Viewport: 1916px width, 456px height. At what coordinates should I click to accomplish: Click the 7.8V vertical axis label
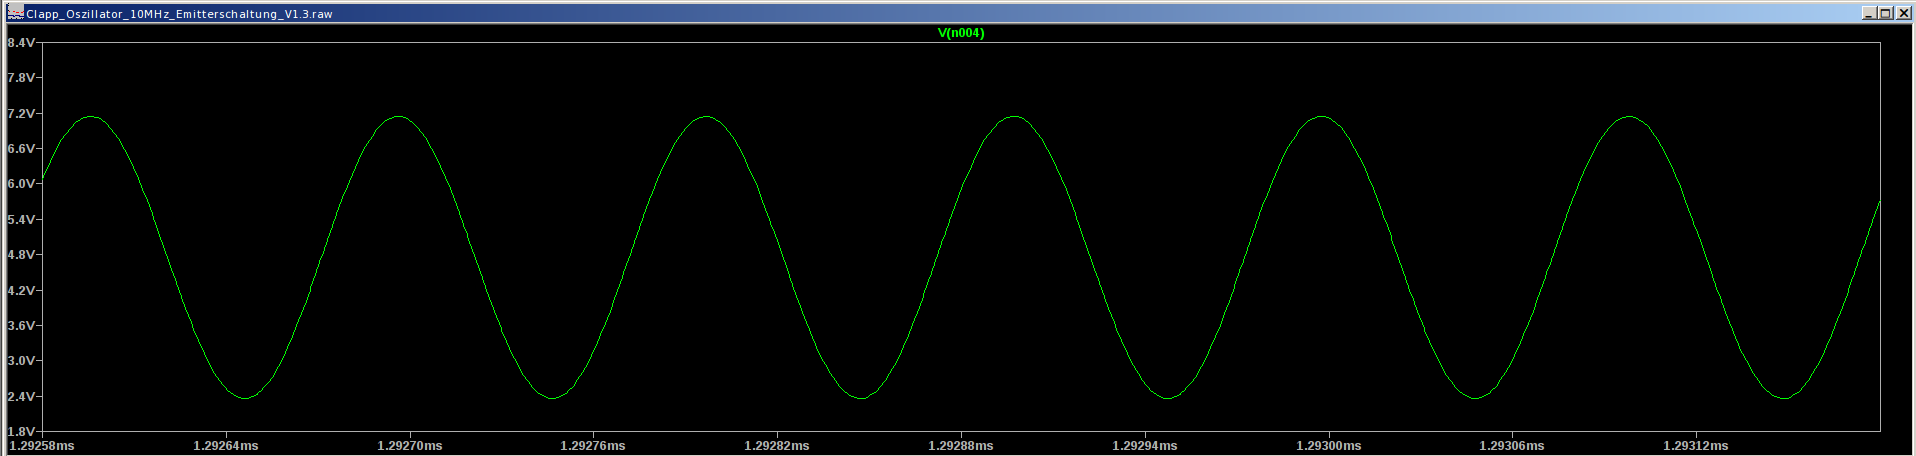[21, 77]
